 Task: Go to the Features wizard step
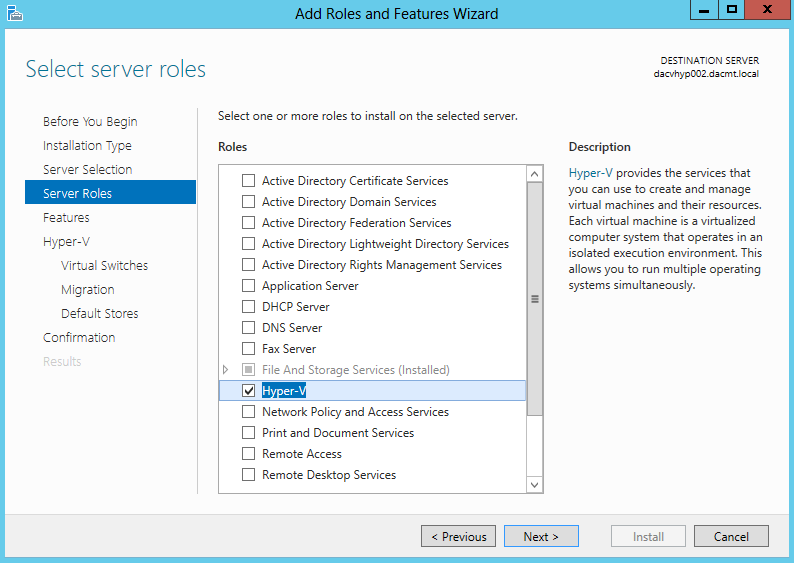(66, 217)
